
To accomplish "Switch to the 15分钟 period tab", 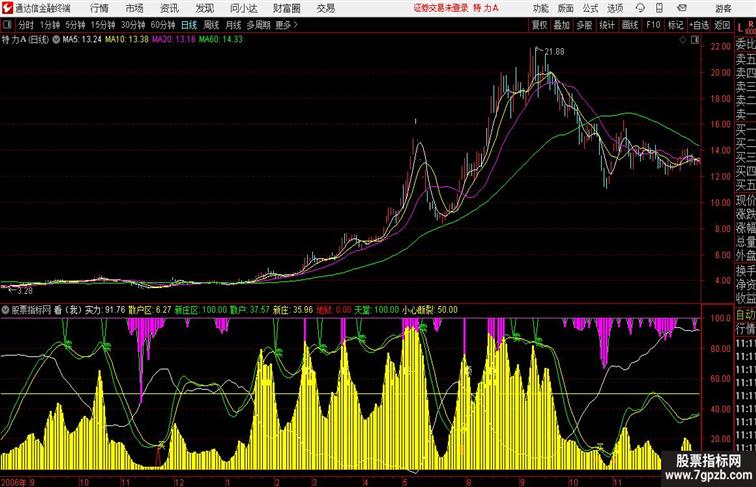I will (103, 25).
